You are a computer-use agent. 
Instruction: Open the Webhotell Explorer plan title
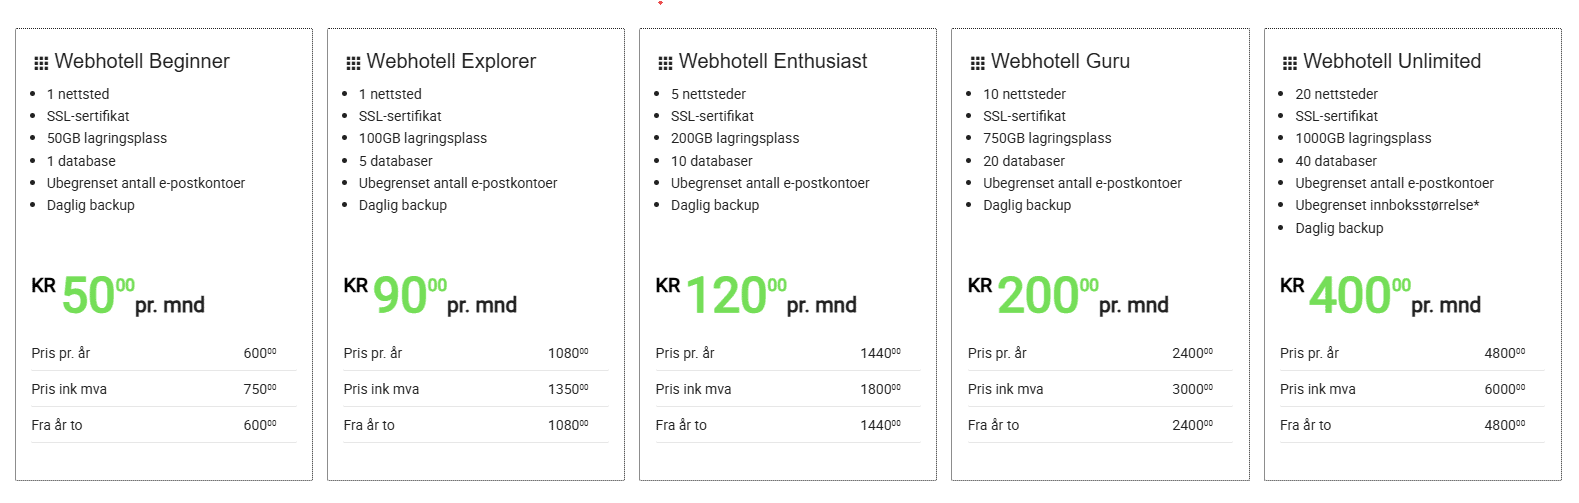point(451,61)
